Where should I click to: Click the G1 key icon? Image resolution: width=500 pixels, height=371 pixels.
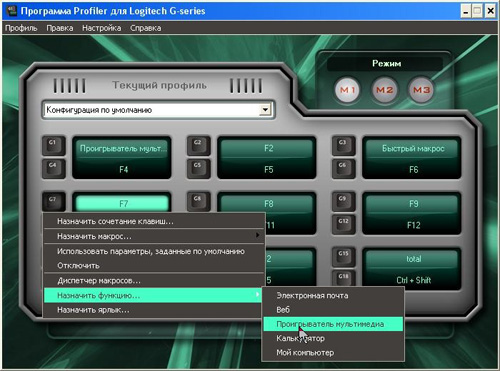click(53, 145)
